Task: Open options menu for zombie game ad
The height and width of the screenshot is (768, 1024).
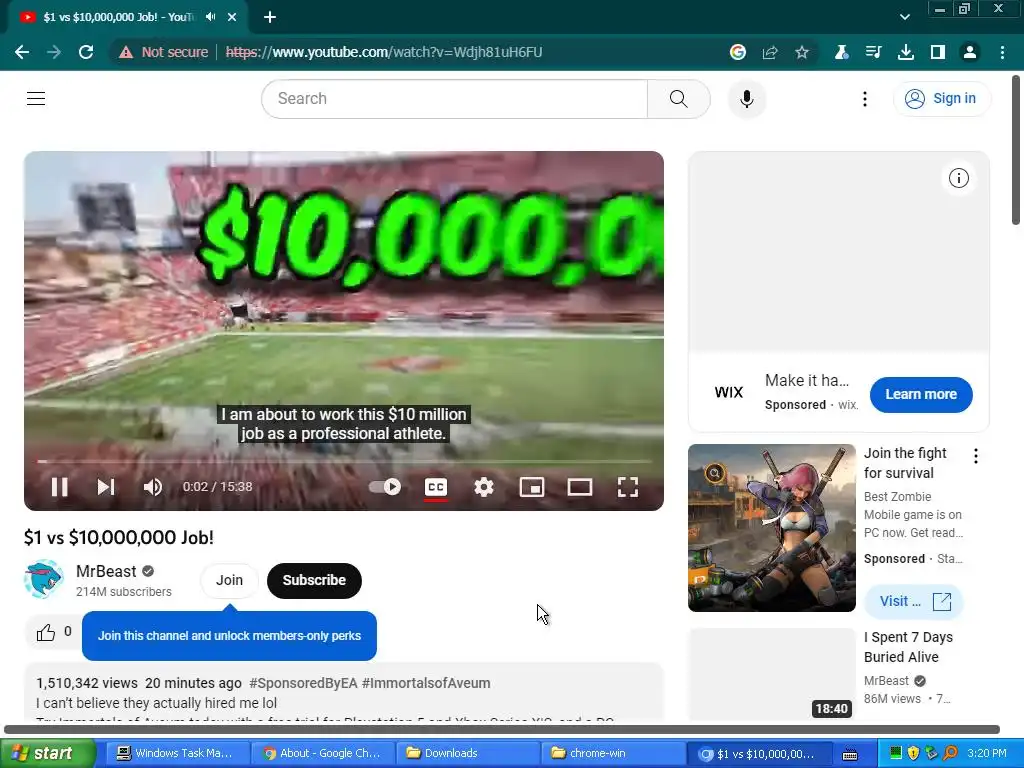Action: point(976,456)
